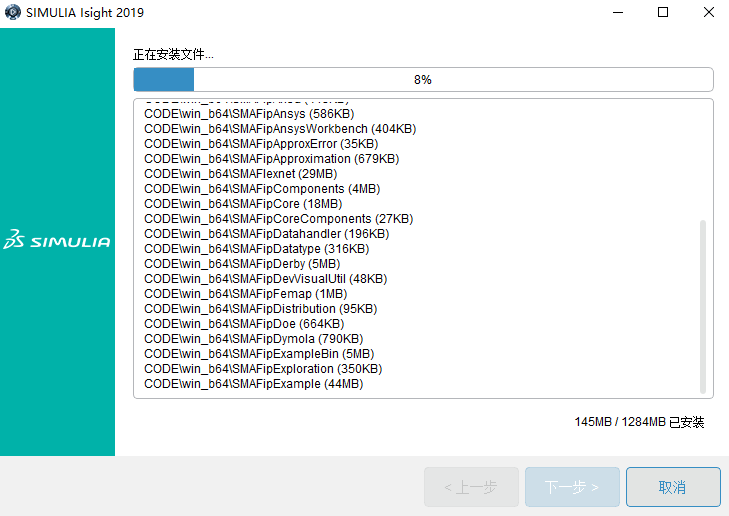Select the SMAFipAnsys (586KB) log line
The height and width of the screenshot is (516, 729).
(x=255, y=114)
